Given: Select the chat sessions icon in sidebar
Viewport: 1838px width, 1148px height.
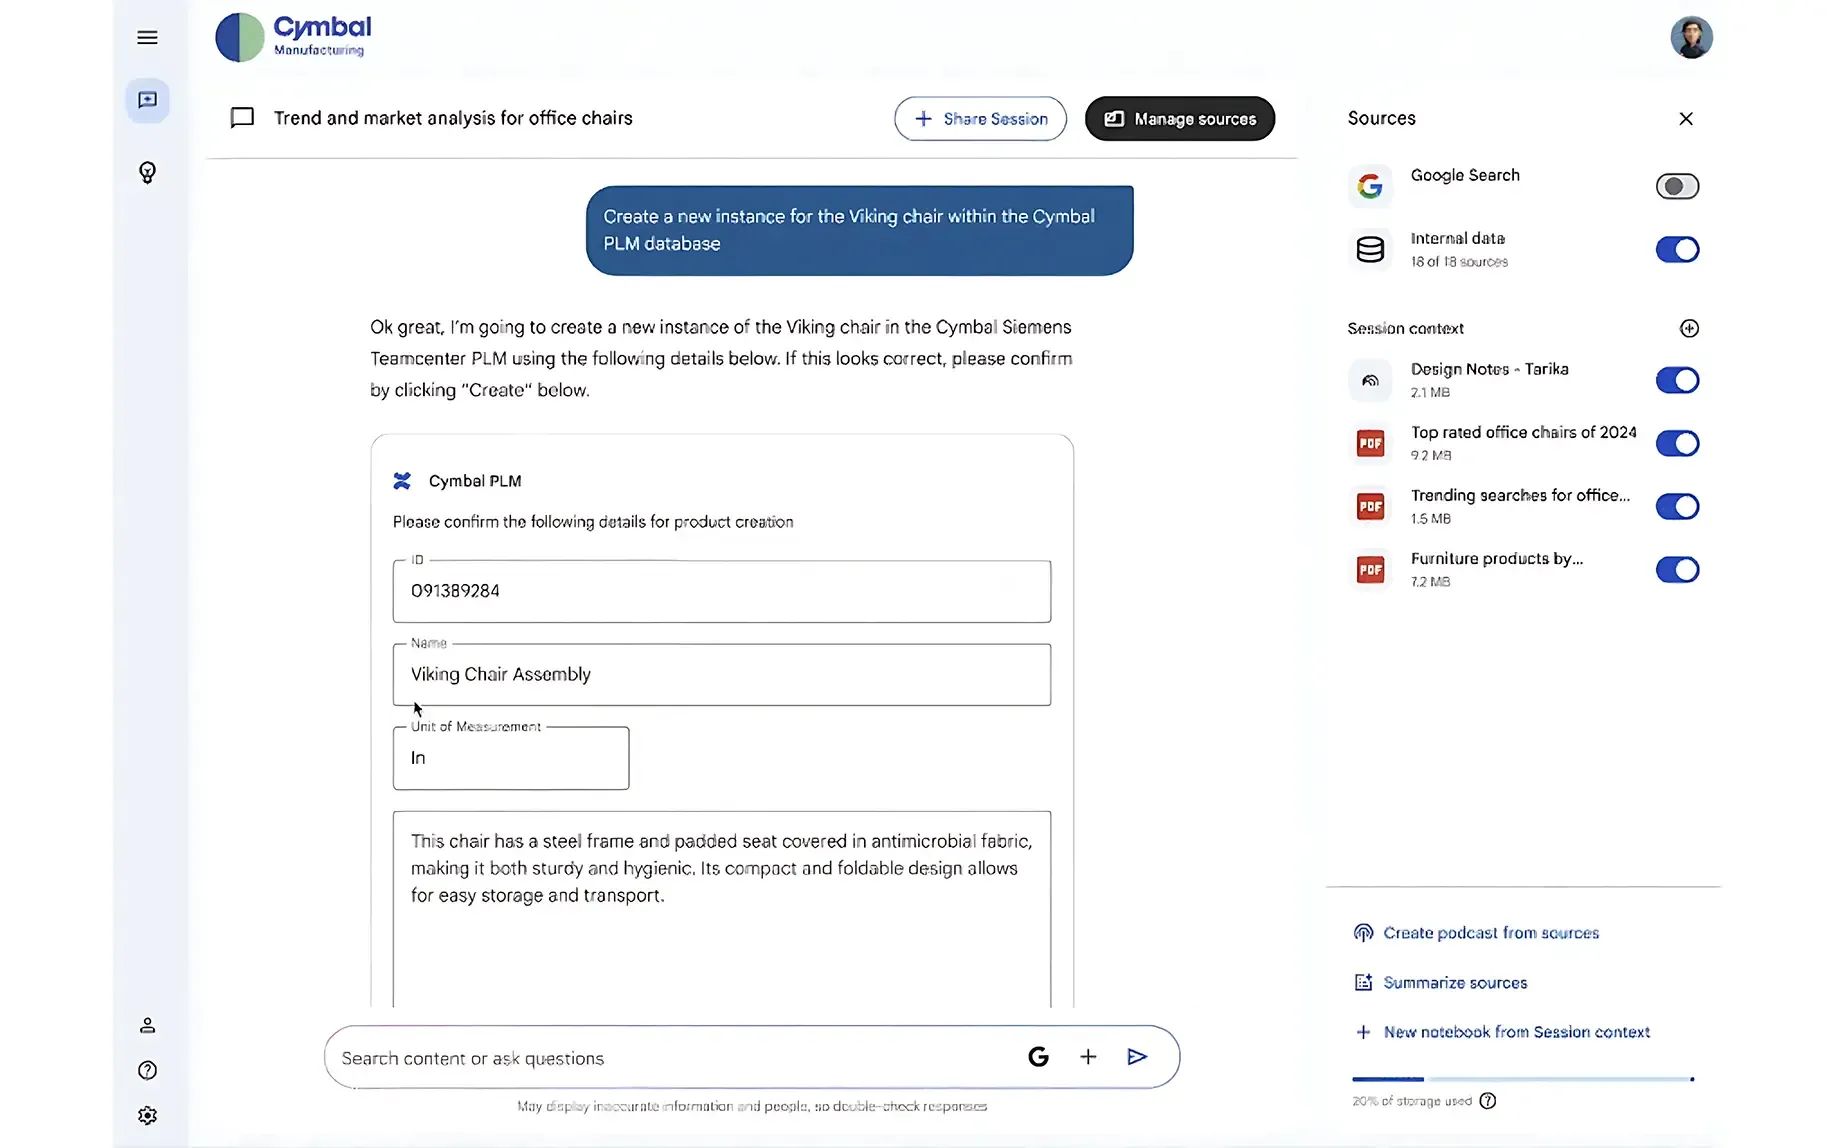Looking at the screenshot, I should (147, 100).
